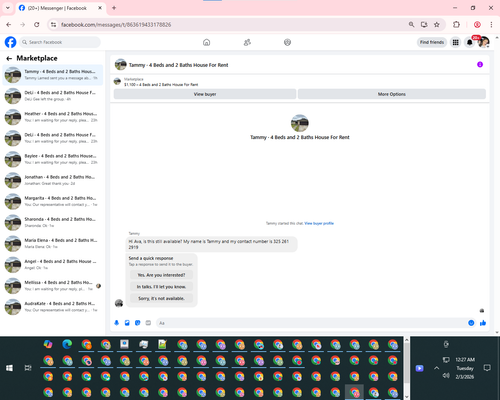Open the emoji picker in message box
Image resolution: width=500 pixels, height=400 pixels.
tap(471, 323)
